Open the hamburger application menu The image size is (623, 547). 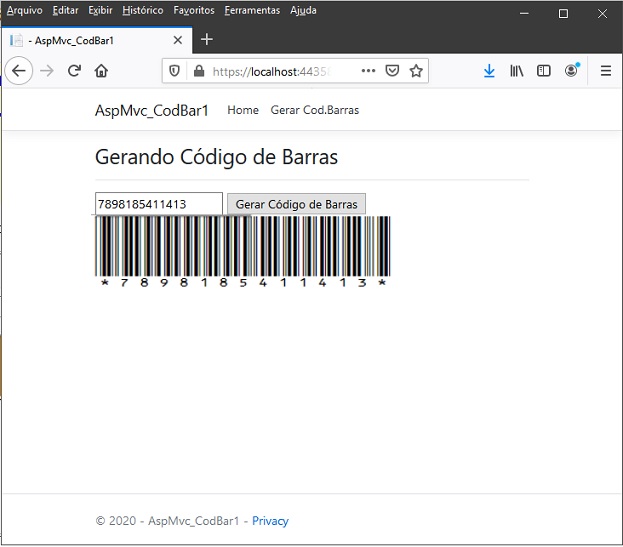click(x=606, y=71)
